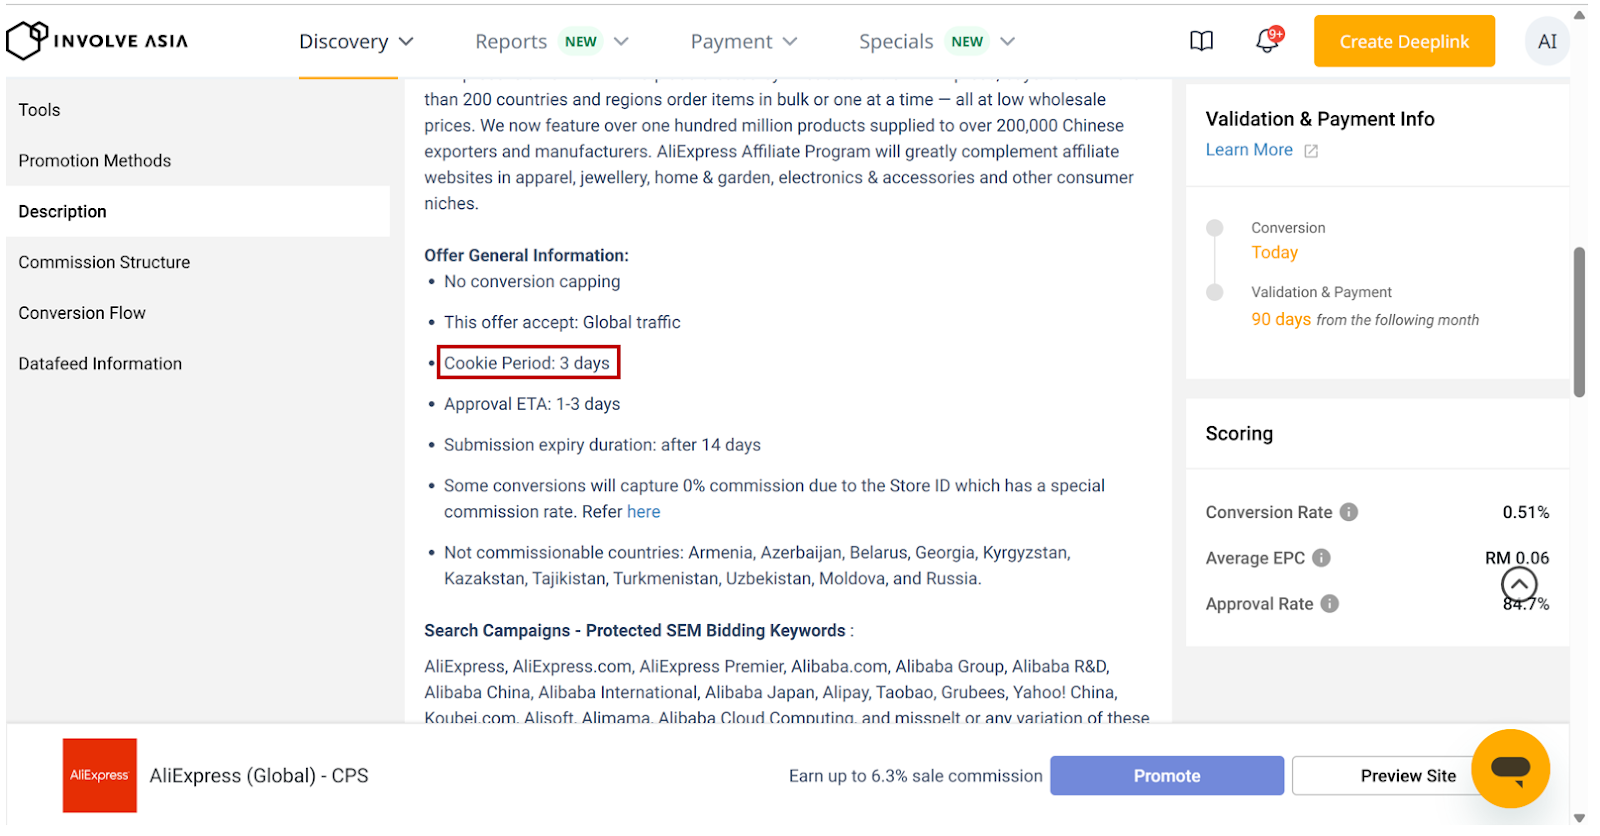Screen dimensions: 1600x836
Task: Open external link icon beside Learn More
Action: pyautogui.click(x=1311, y=151)
